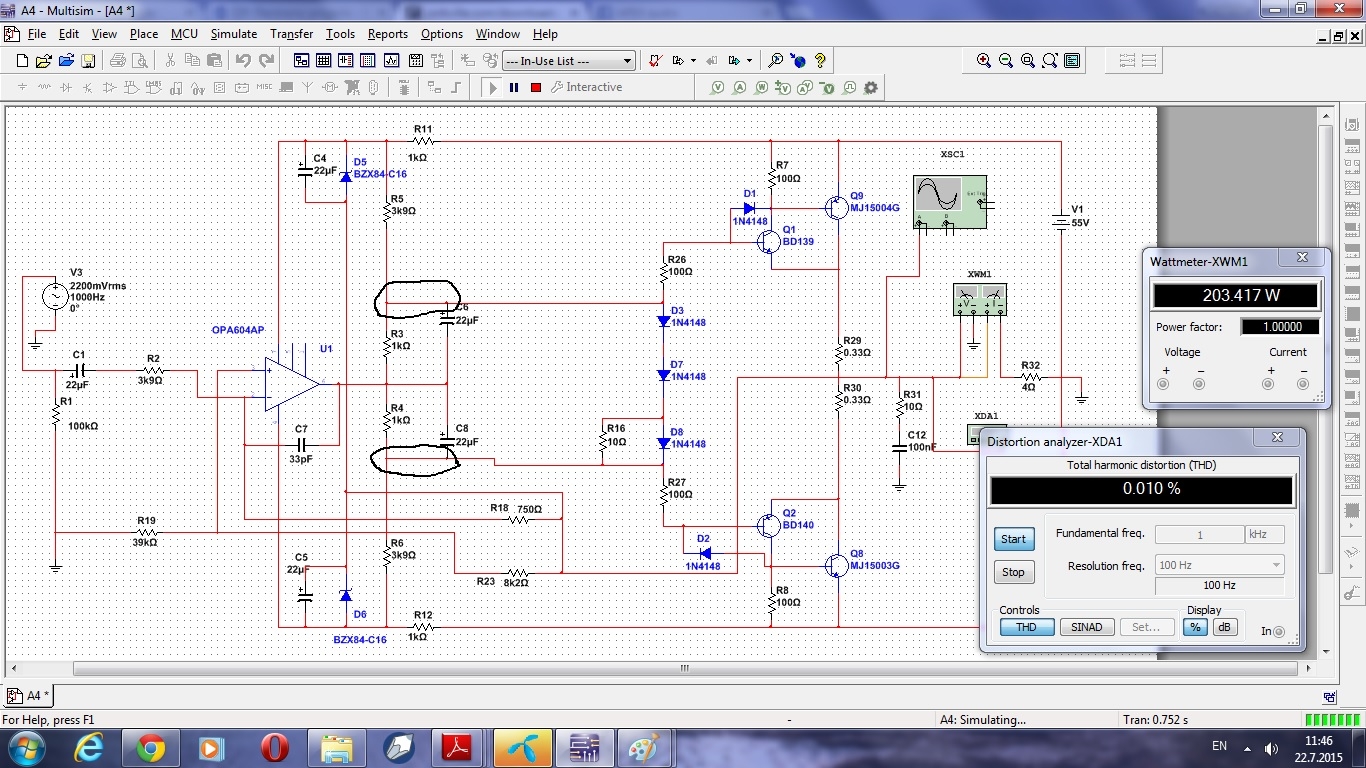Run Electrical Rules Check icon
The width and height of the screenshot is (1366, 768).
point(655,61)
